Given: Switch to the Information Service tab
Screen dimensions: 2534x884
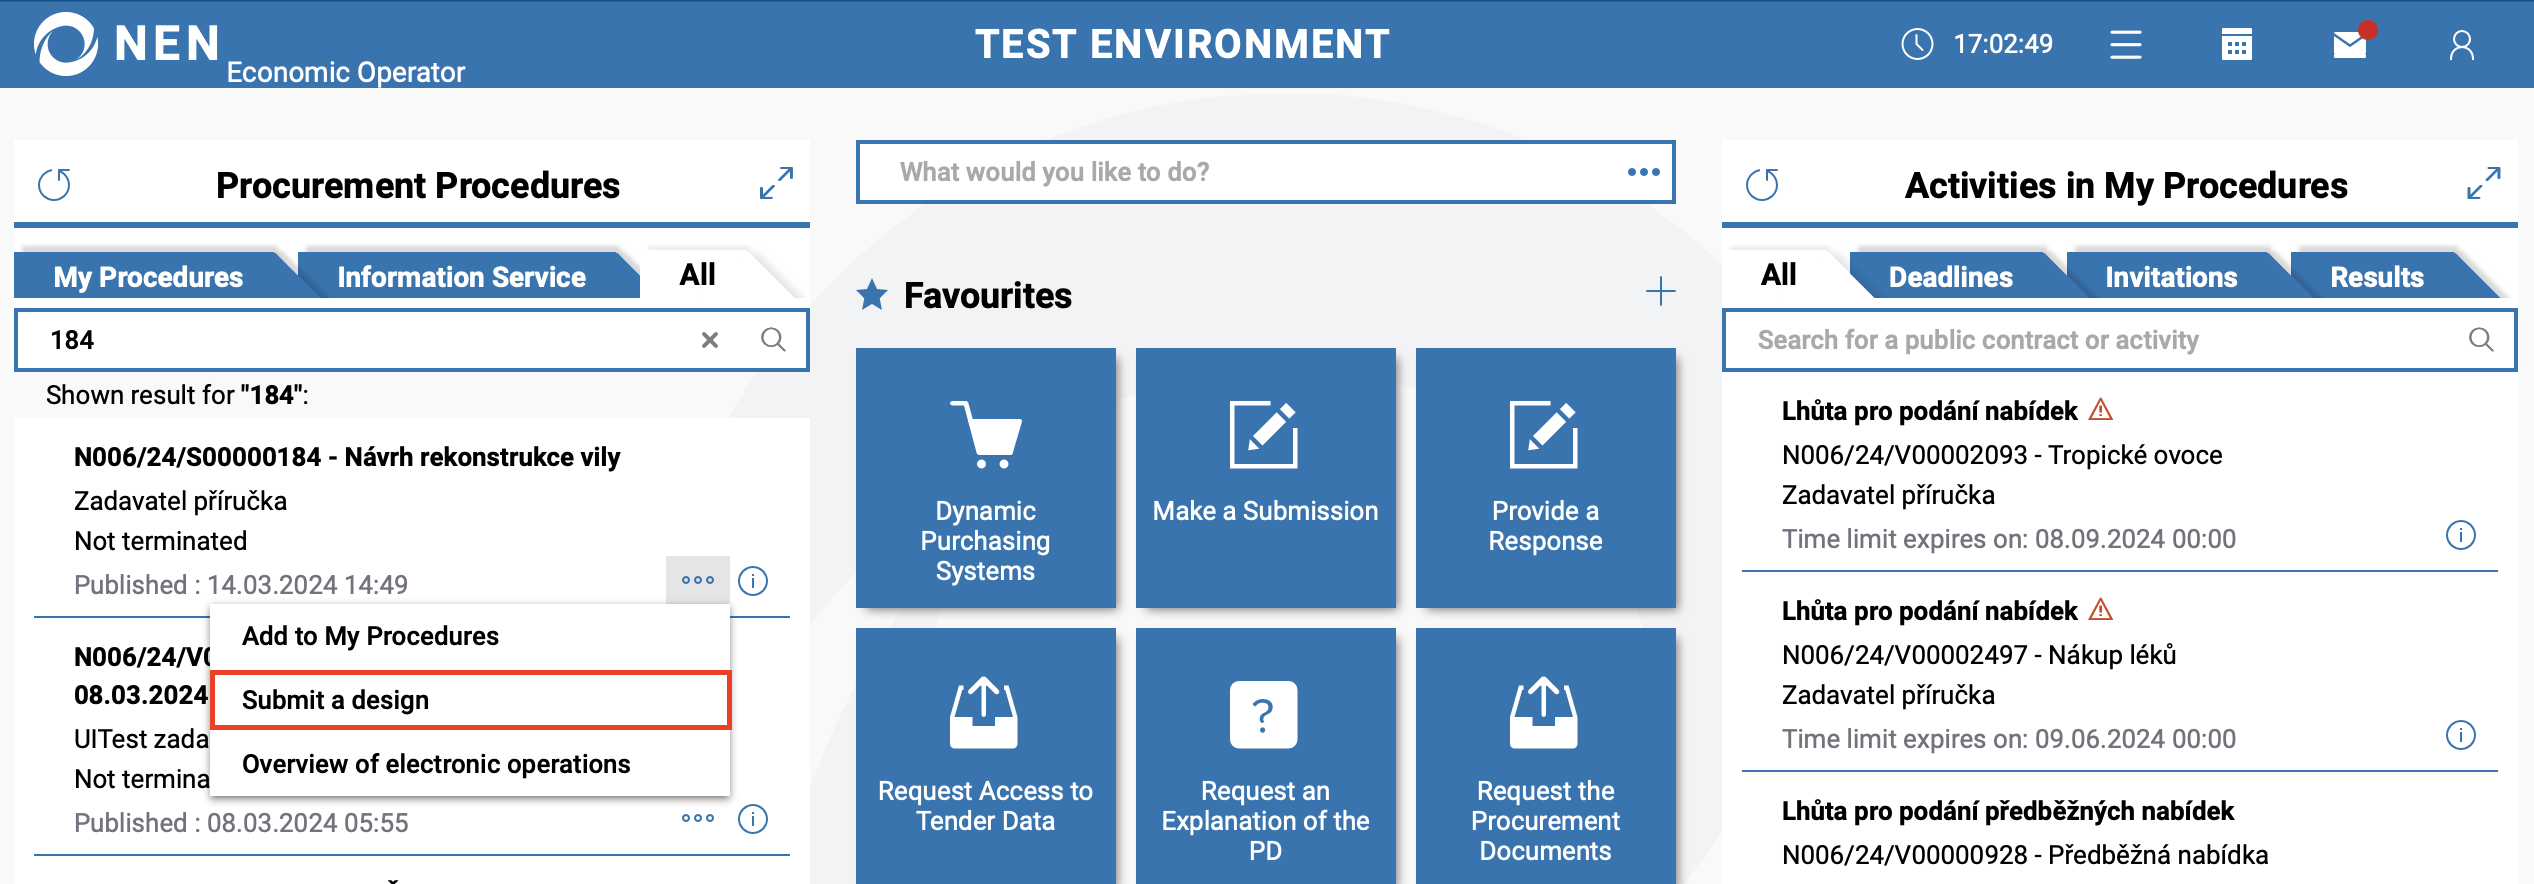Looking at the screenshot, I should pos(461,277).
